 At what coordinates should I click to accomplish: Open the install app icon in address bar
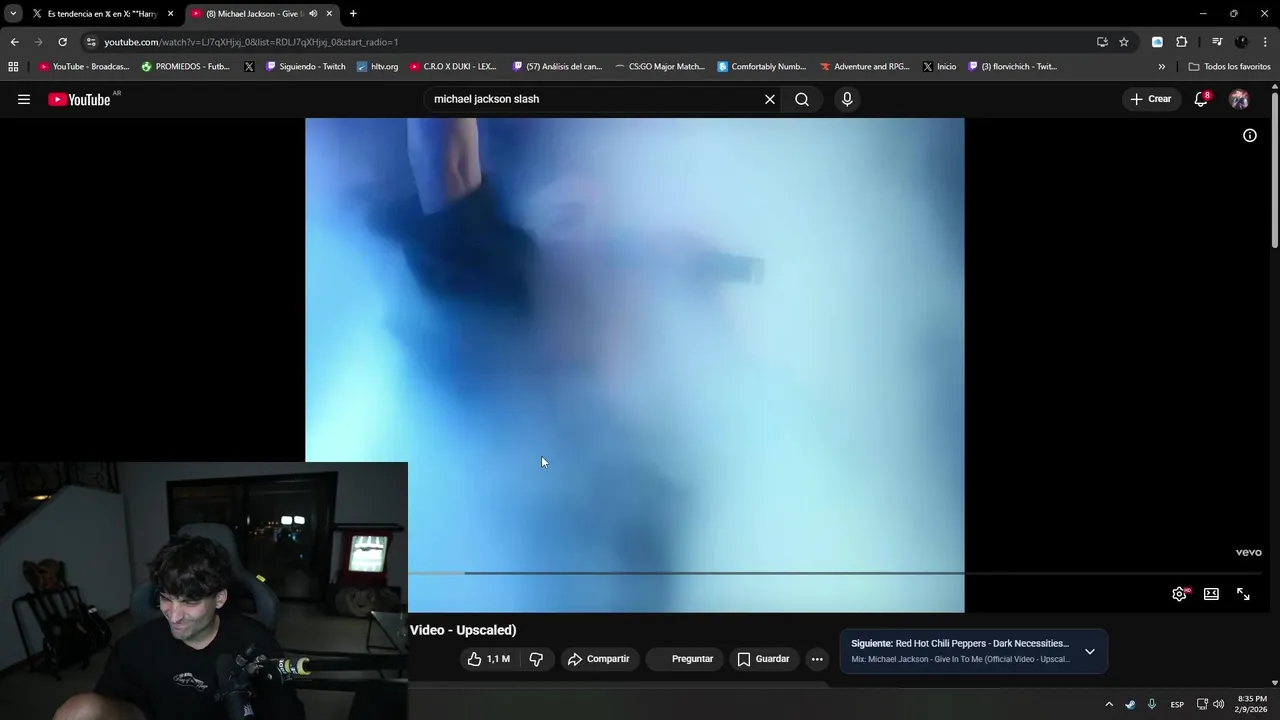pos(1102,42)
